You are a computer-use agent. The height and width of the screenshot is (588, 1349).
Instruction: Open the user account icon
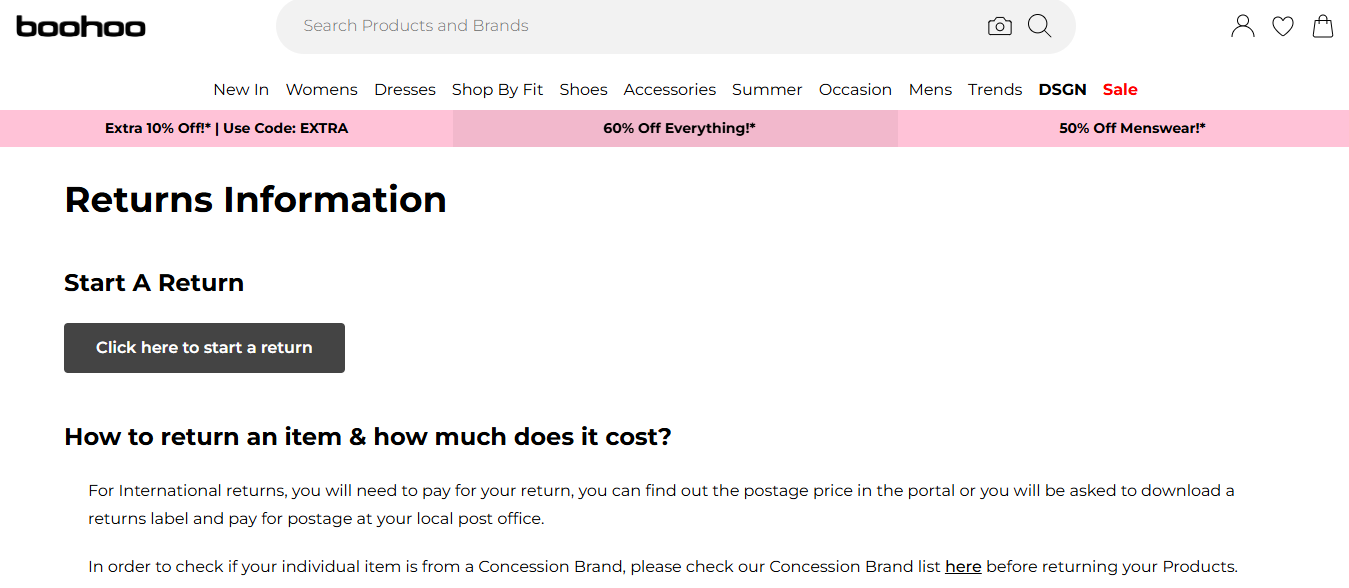(1242, 26)
